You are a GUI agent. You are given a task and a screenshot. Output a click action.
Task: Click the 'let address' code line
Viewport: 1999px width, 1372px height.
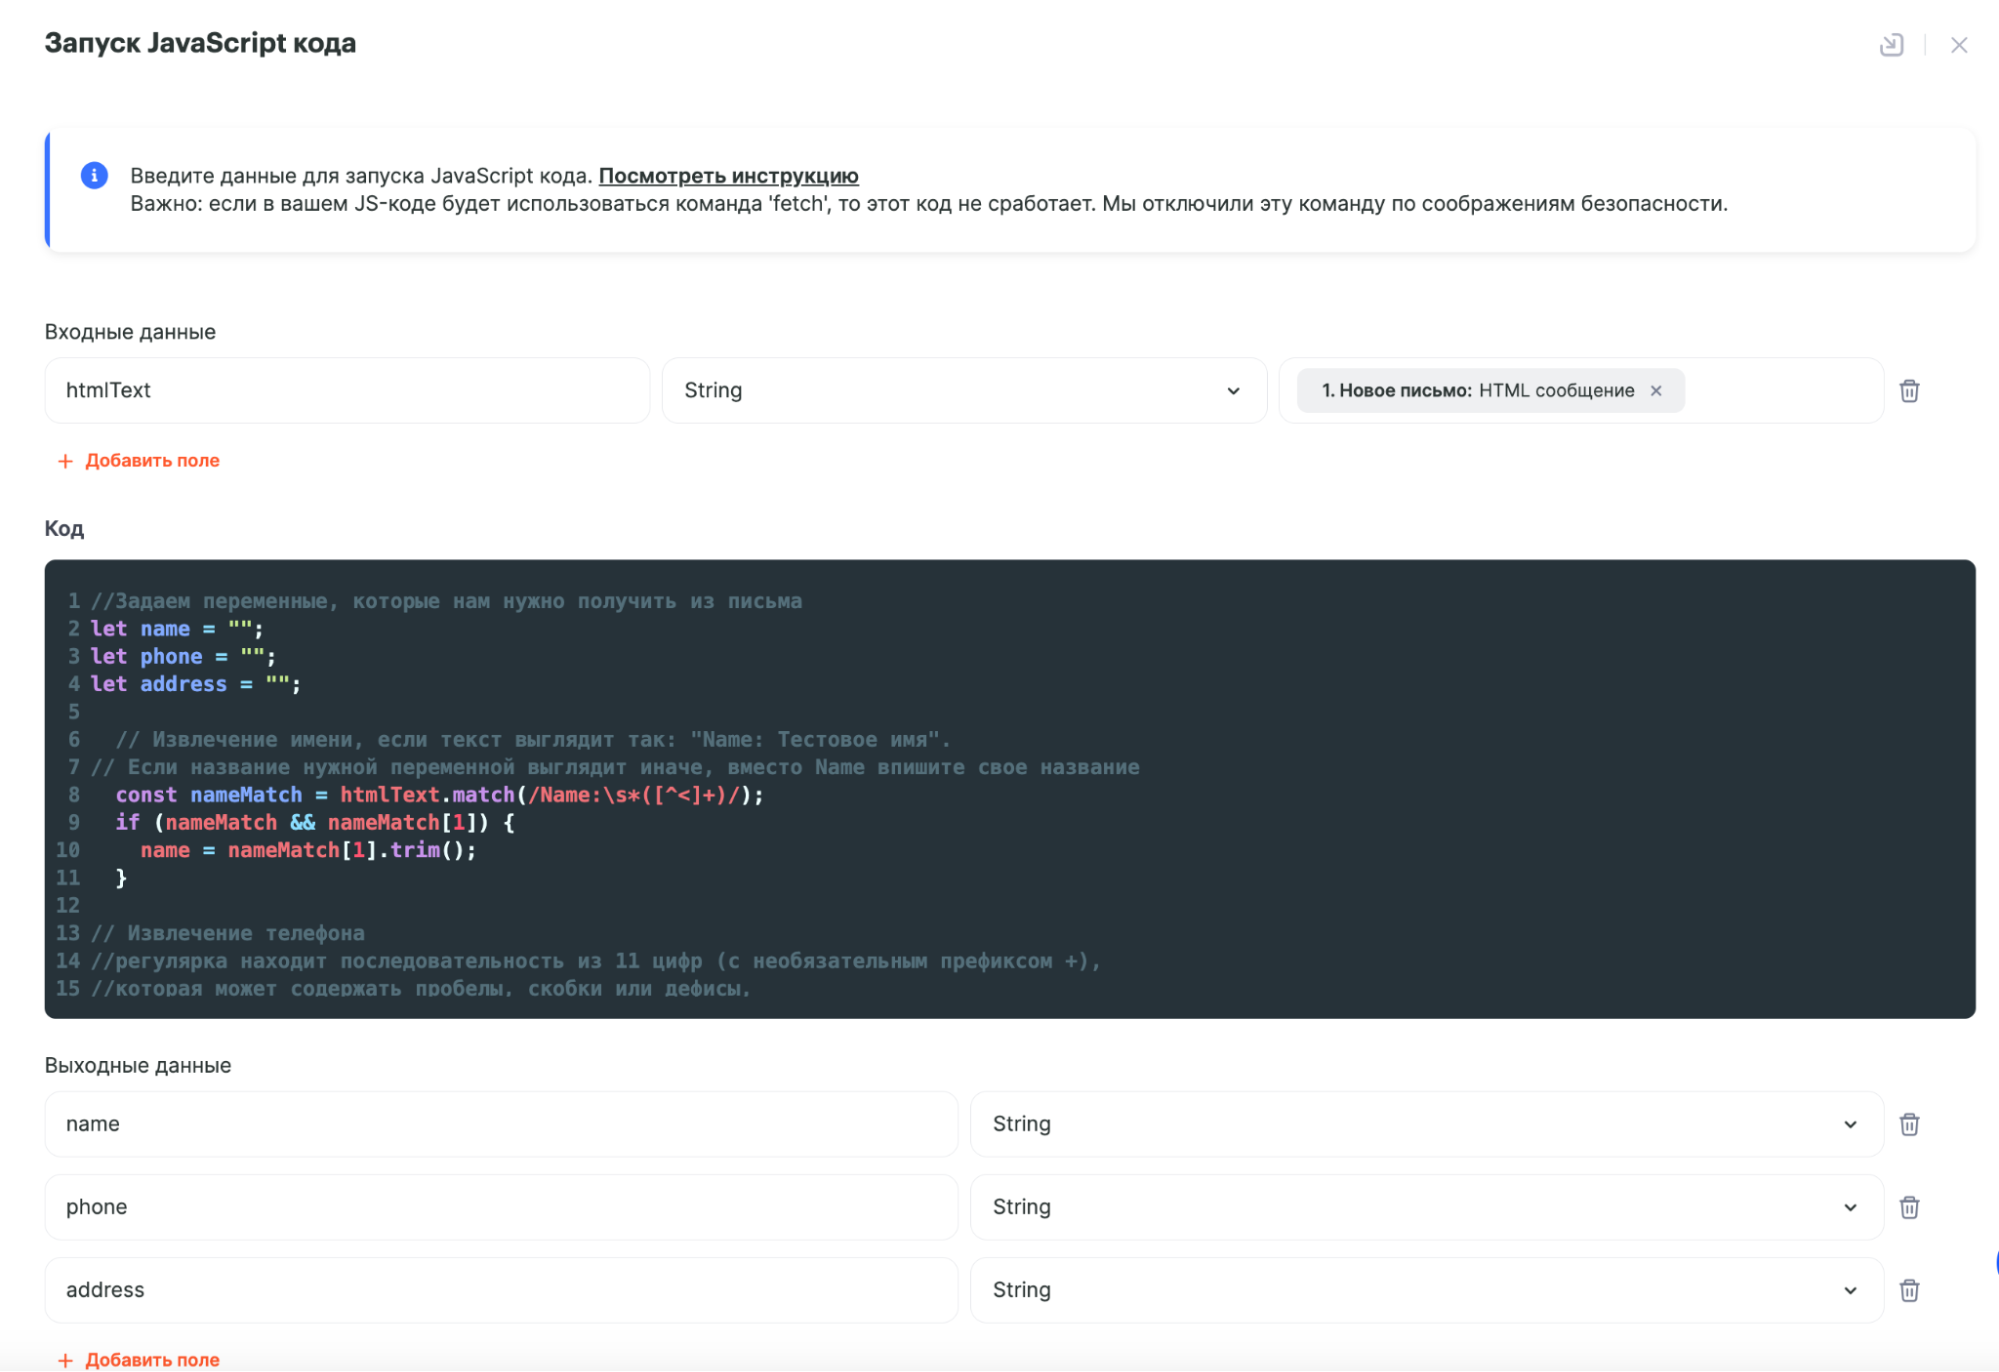196,684
